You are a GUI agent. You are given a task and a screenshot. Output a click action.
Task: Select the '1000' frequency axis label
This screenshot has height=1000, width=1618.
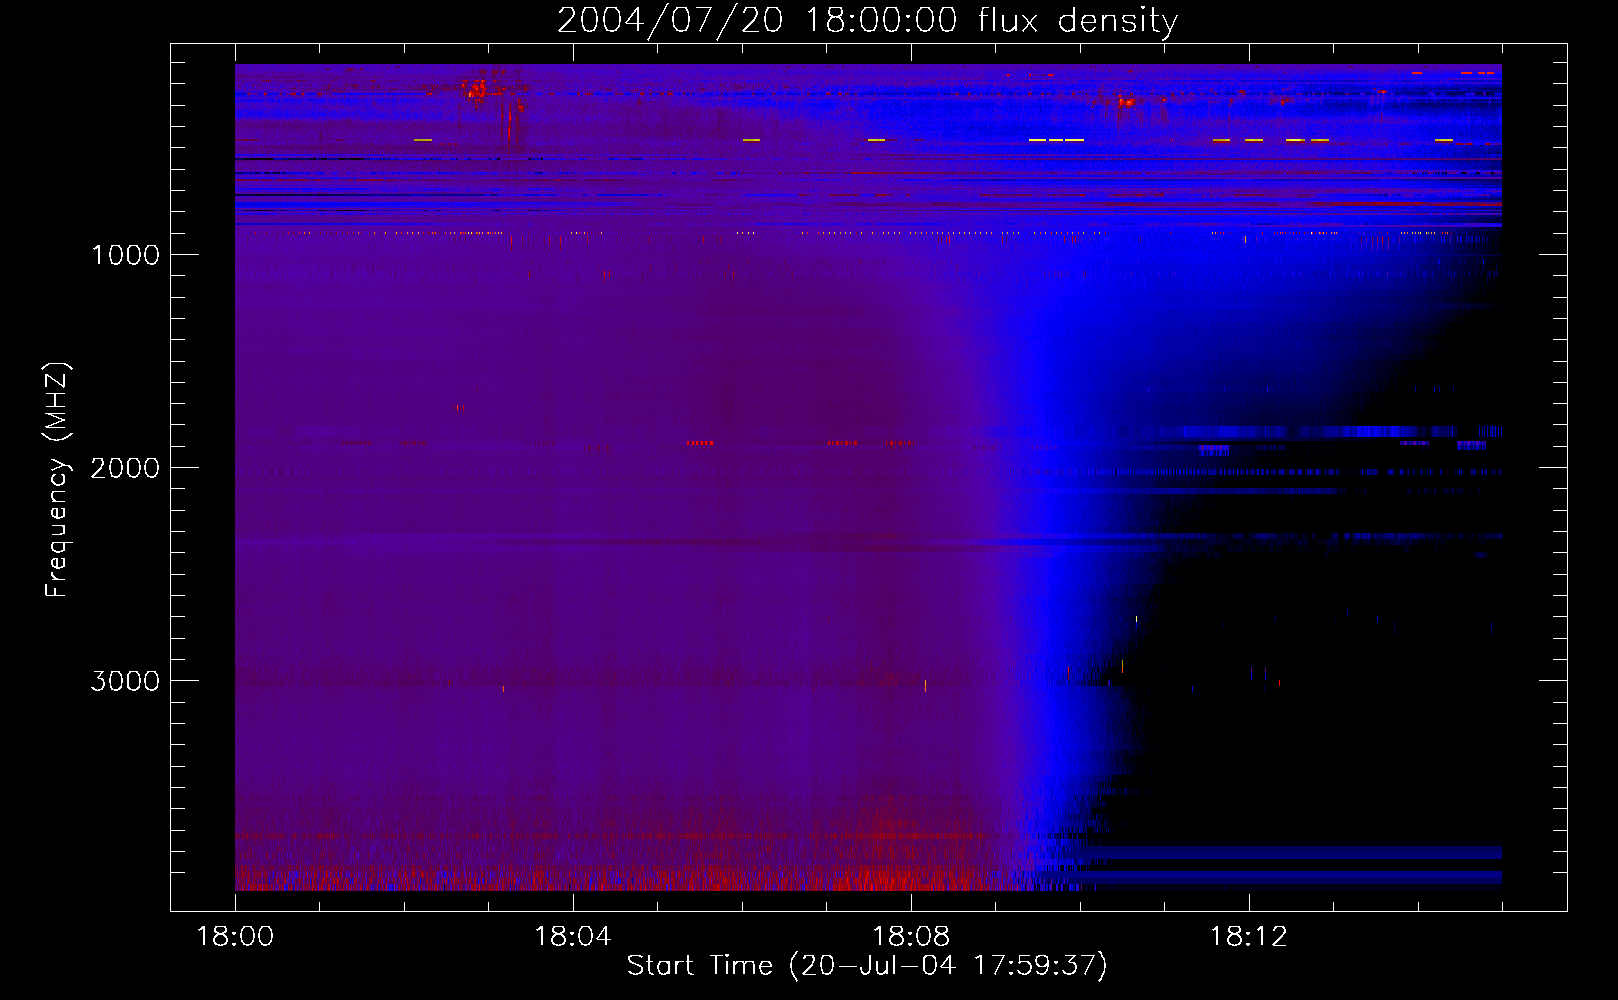tap(126, 255)
